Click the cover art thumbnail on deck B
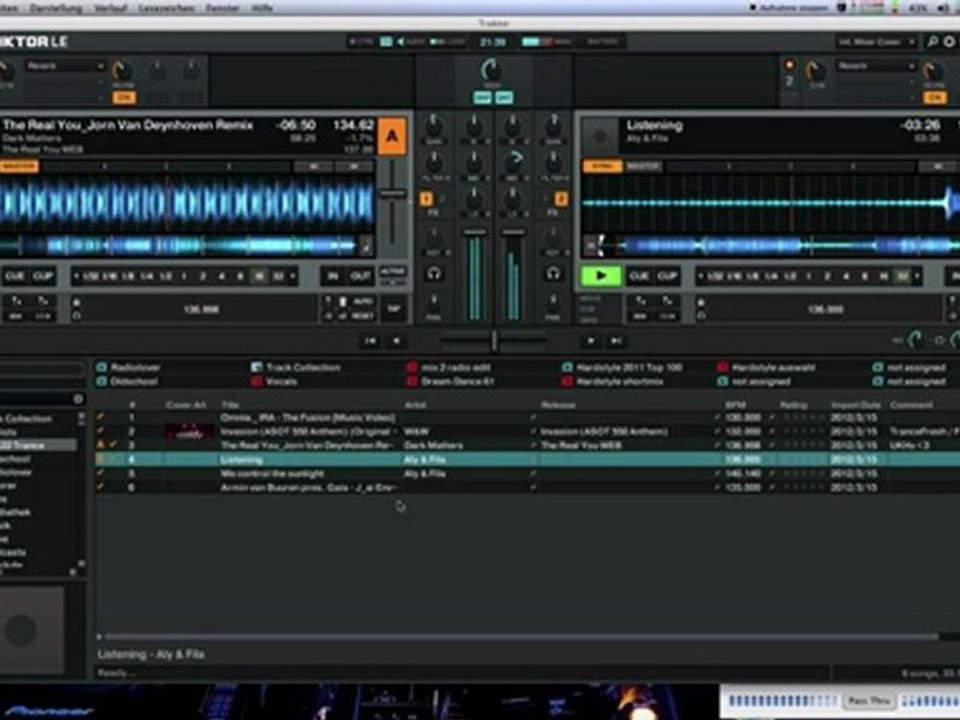The width and height of the screenshot is (960, 720). tap(599, 136)
